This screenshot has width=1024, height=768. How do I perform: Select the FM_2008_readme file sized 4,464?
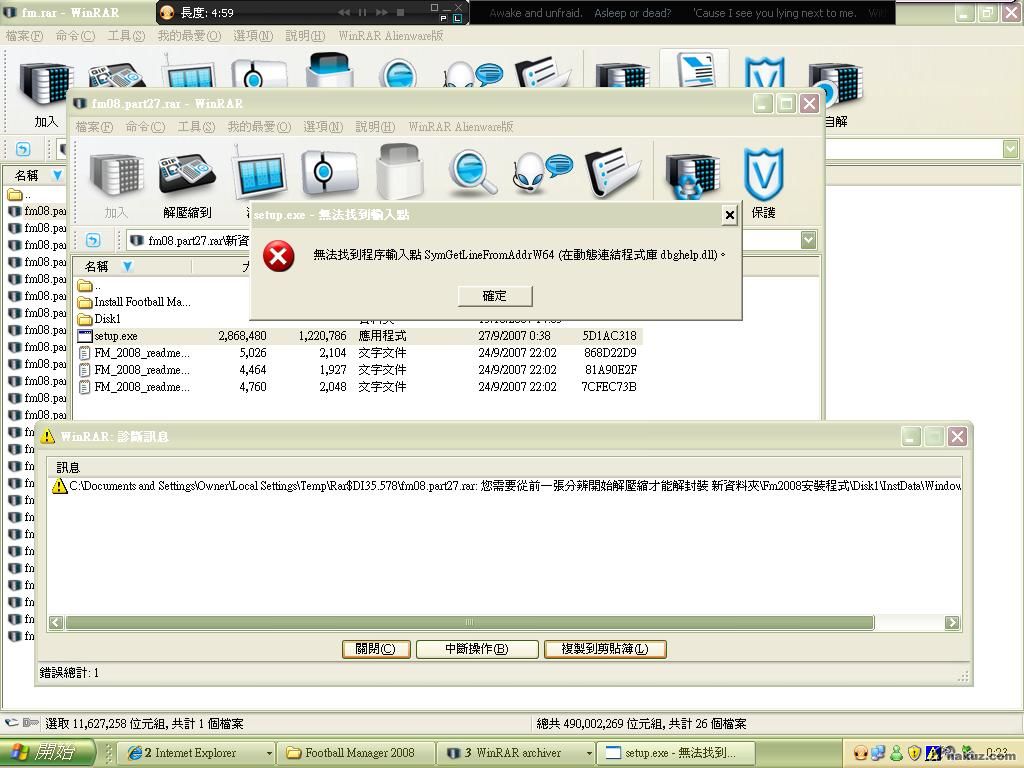[358, 370]
